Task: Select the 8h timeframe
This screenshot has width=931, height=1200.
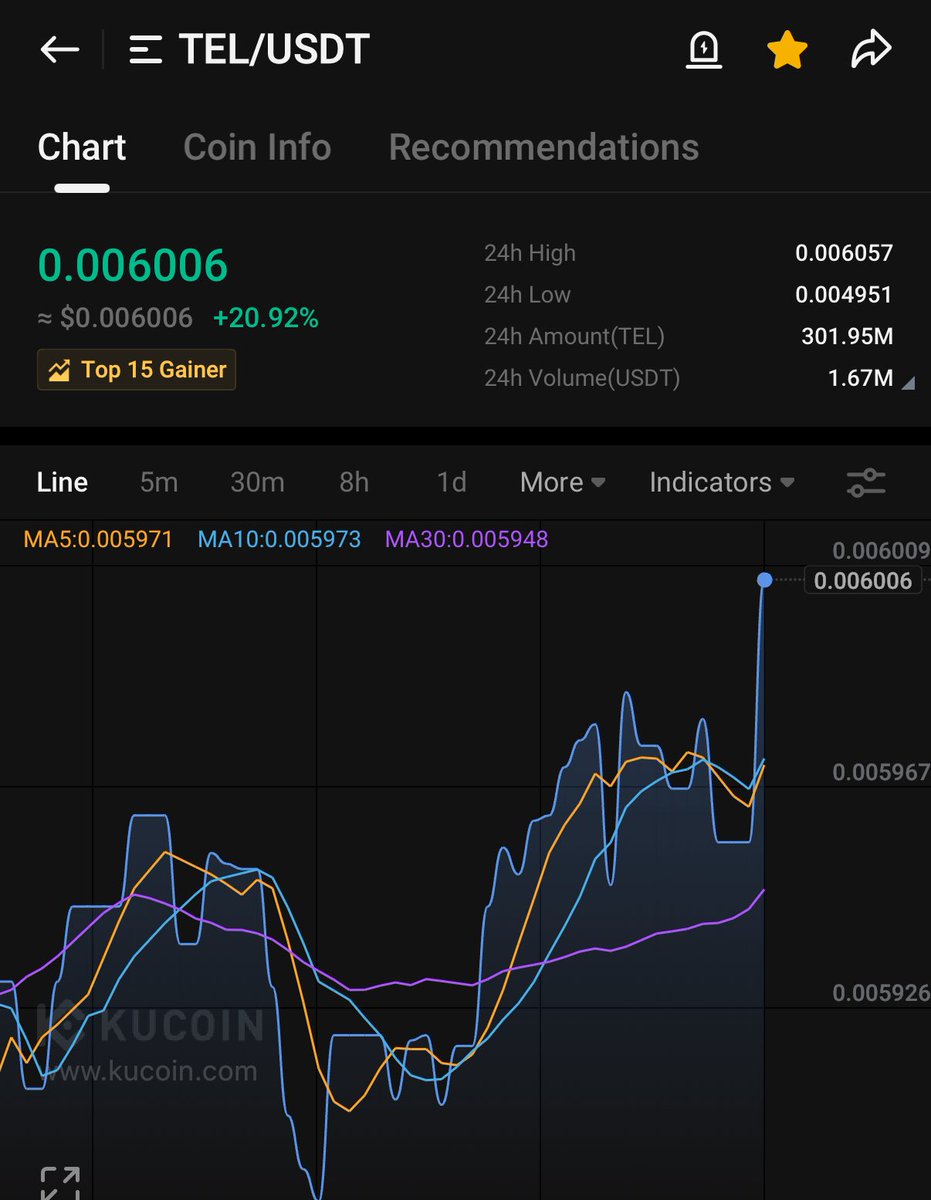Action: [x=354, y=482]
